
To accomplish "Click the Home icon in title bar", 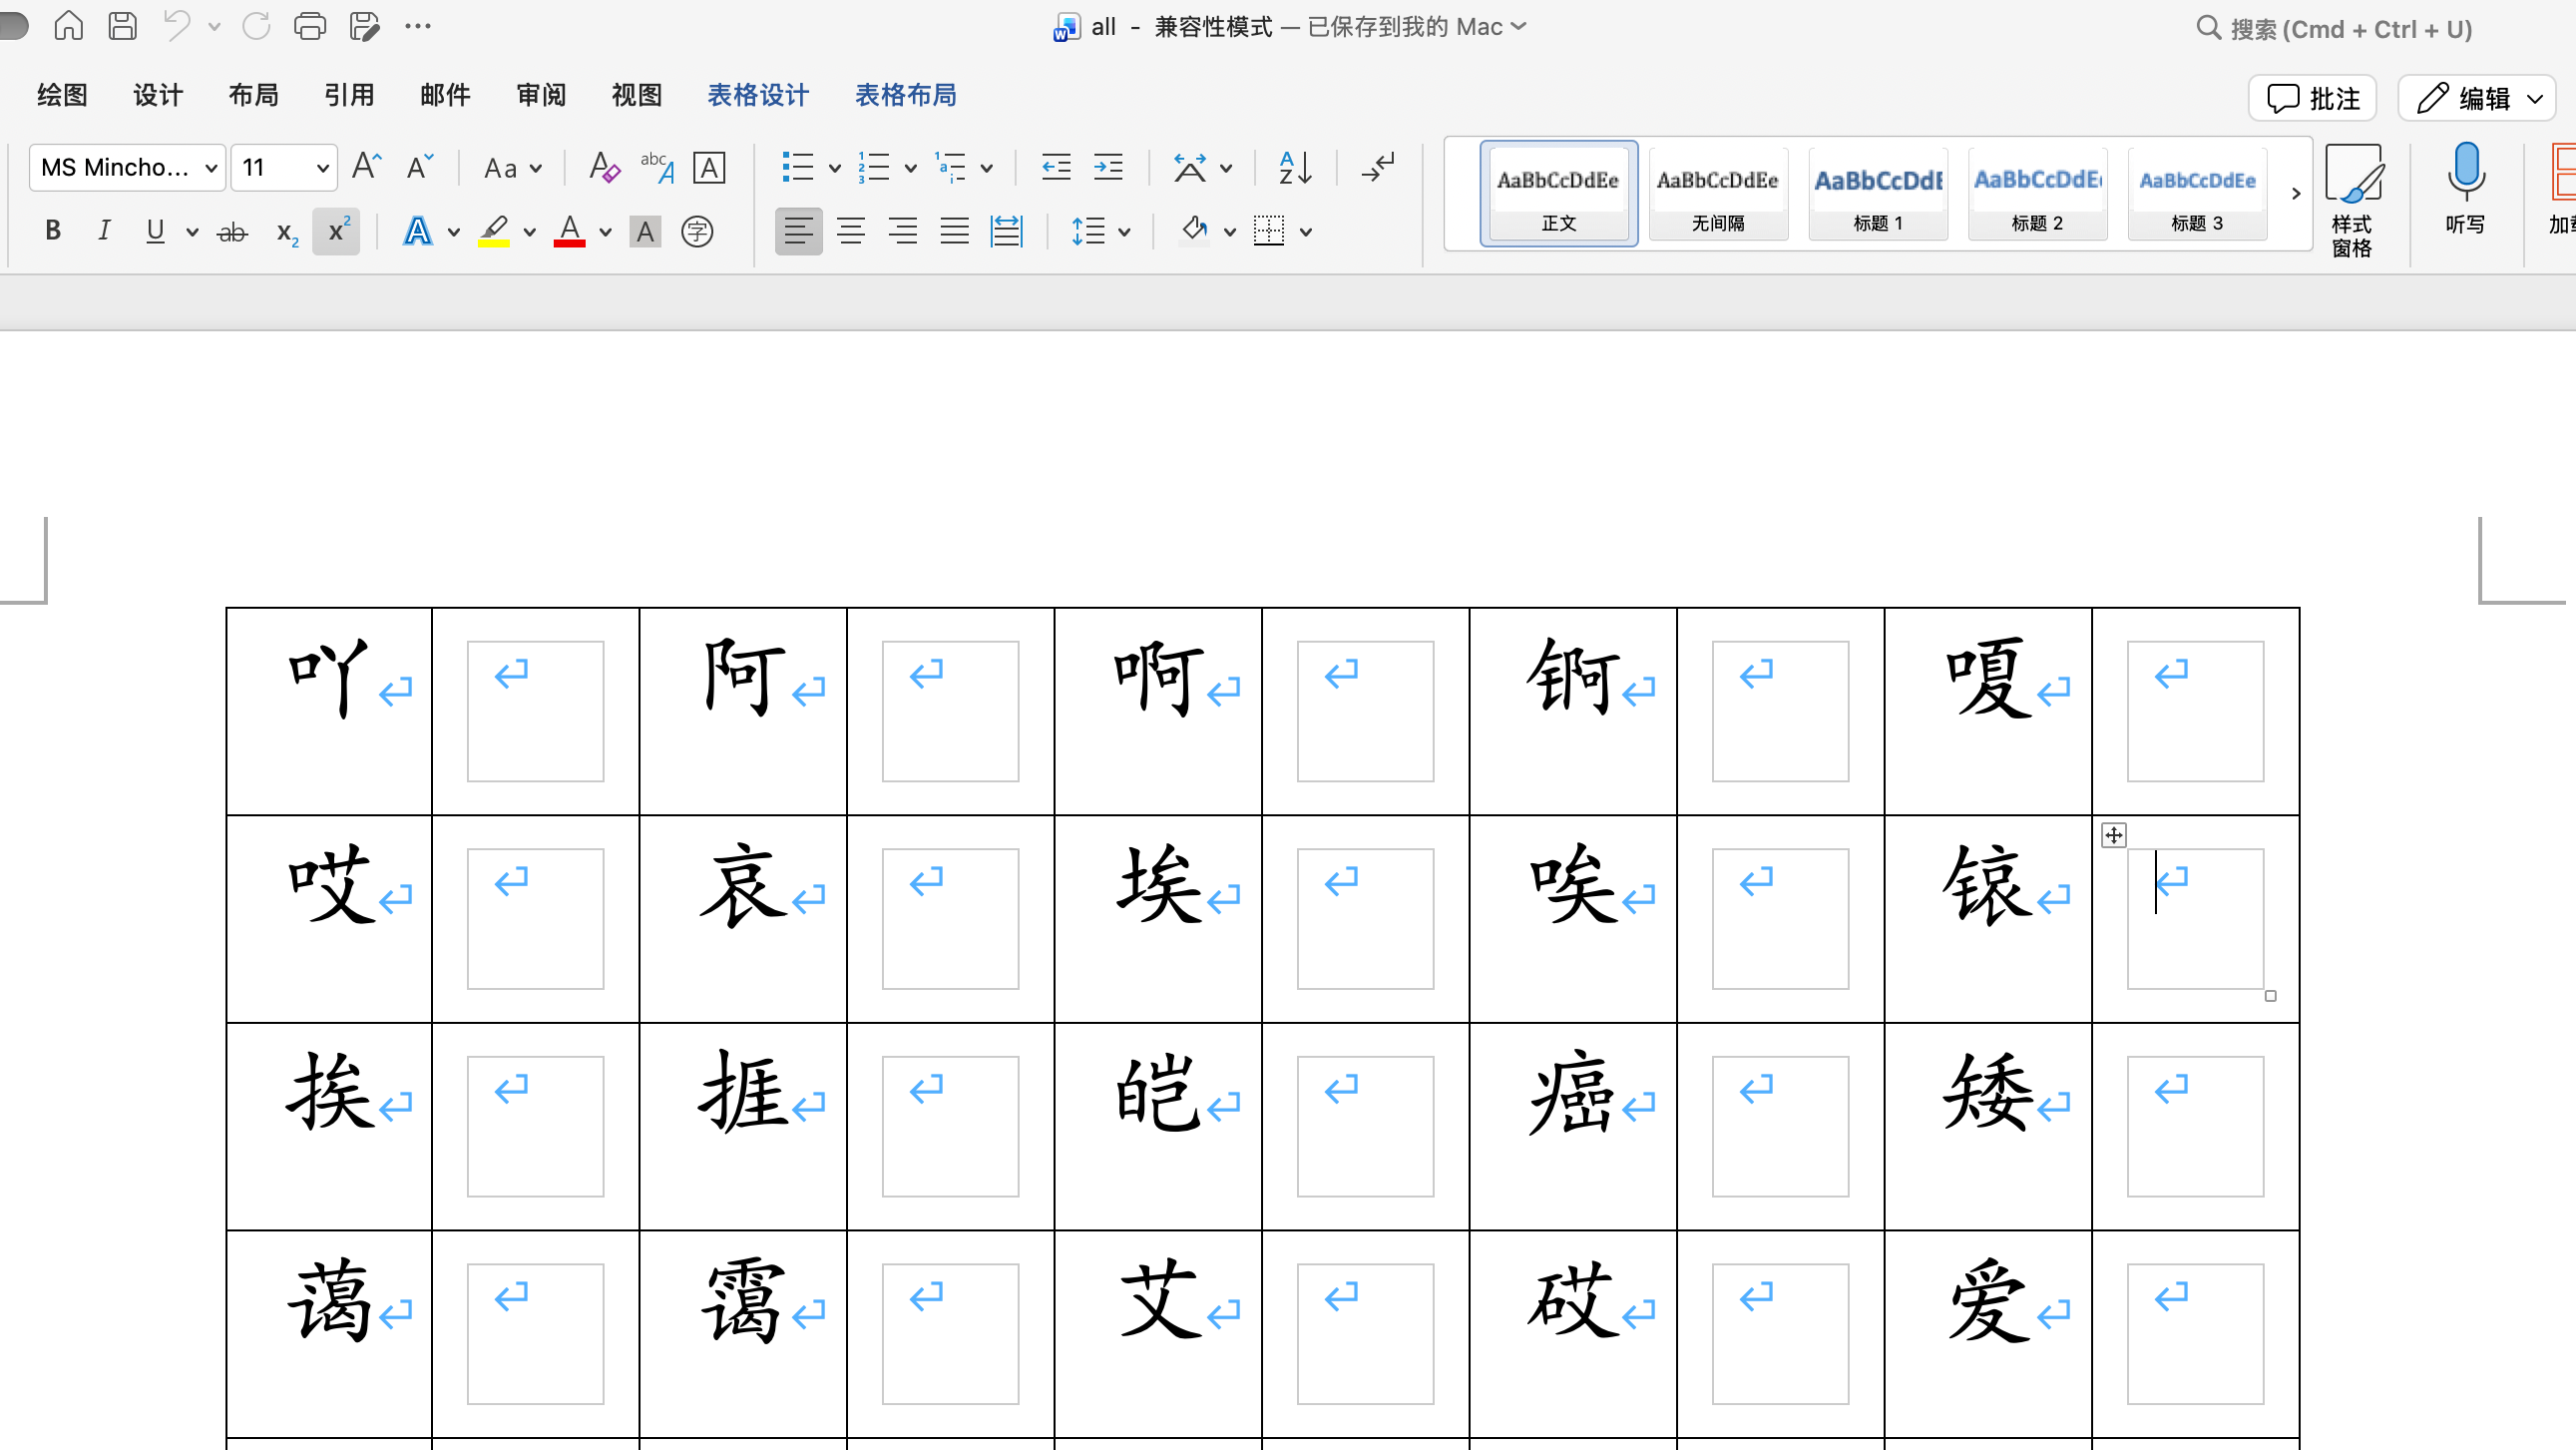I will (x=68, y=26).
